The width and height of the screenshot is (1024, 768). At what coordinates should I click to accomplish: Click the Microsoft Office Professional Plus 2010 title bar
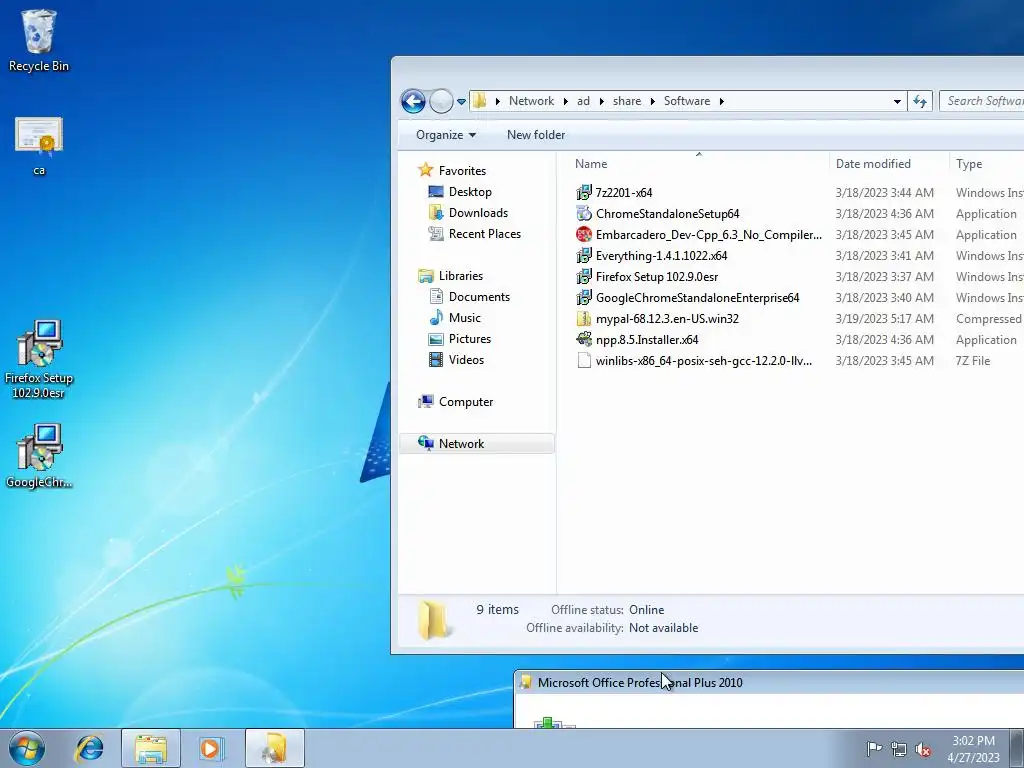coord(769,682)
